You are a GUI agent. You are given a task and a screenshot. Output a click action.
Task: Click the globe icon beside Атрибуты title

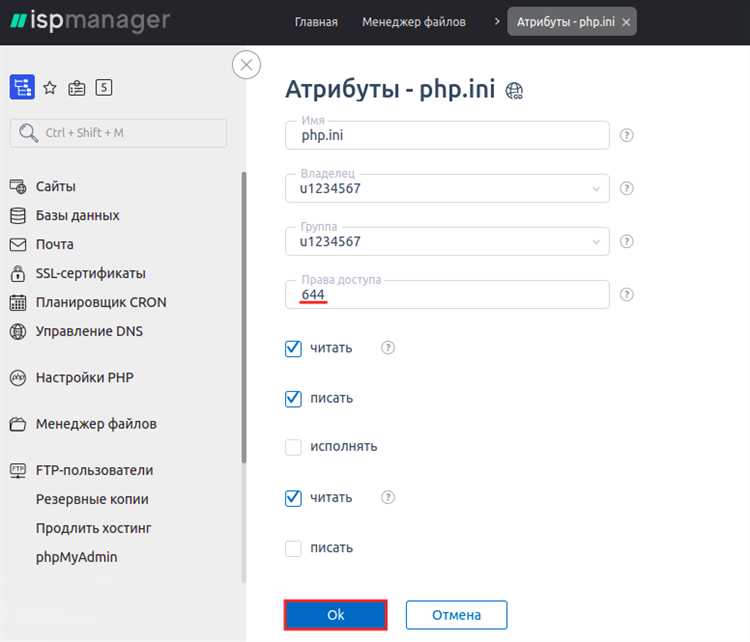click(x=515, y=91)
